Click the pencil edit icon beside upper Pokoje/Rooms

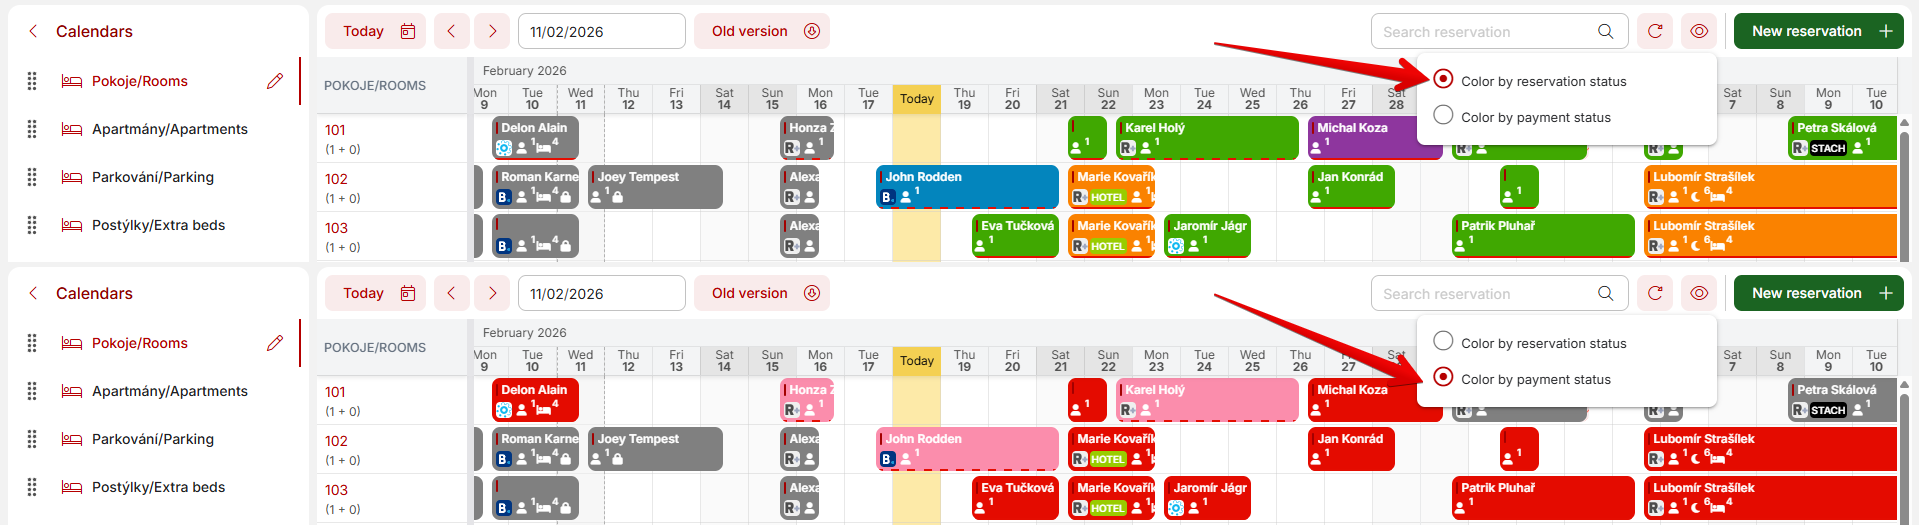[x=275, y=81]
